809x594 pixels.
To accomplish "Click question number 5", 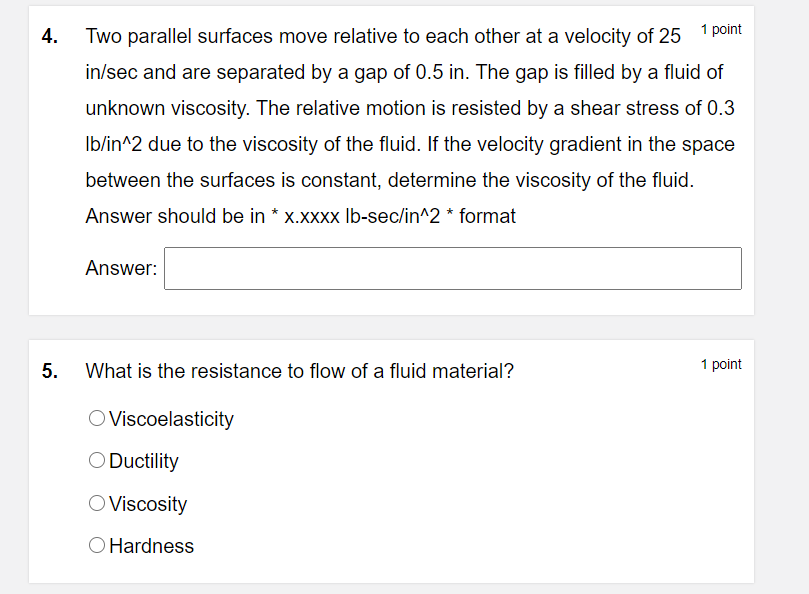I will coord(47,371).
